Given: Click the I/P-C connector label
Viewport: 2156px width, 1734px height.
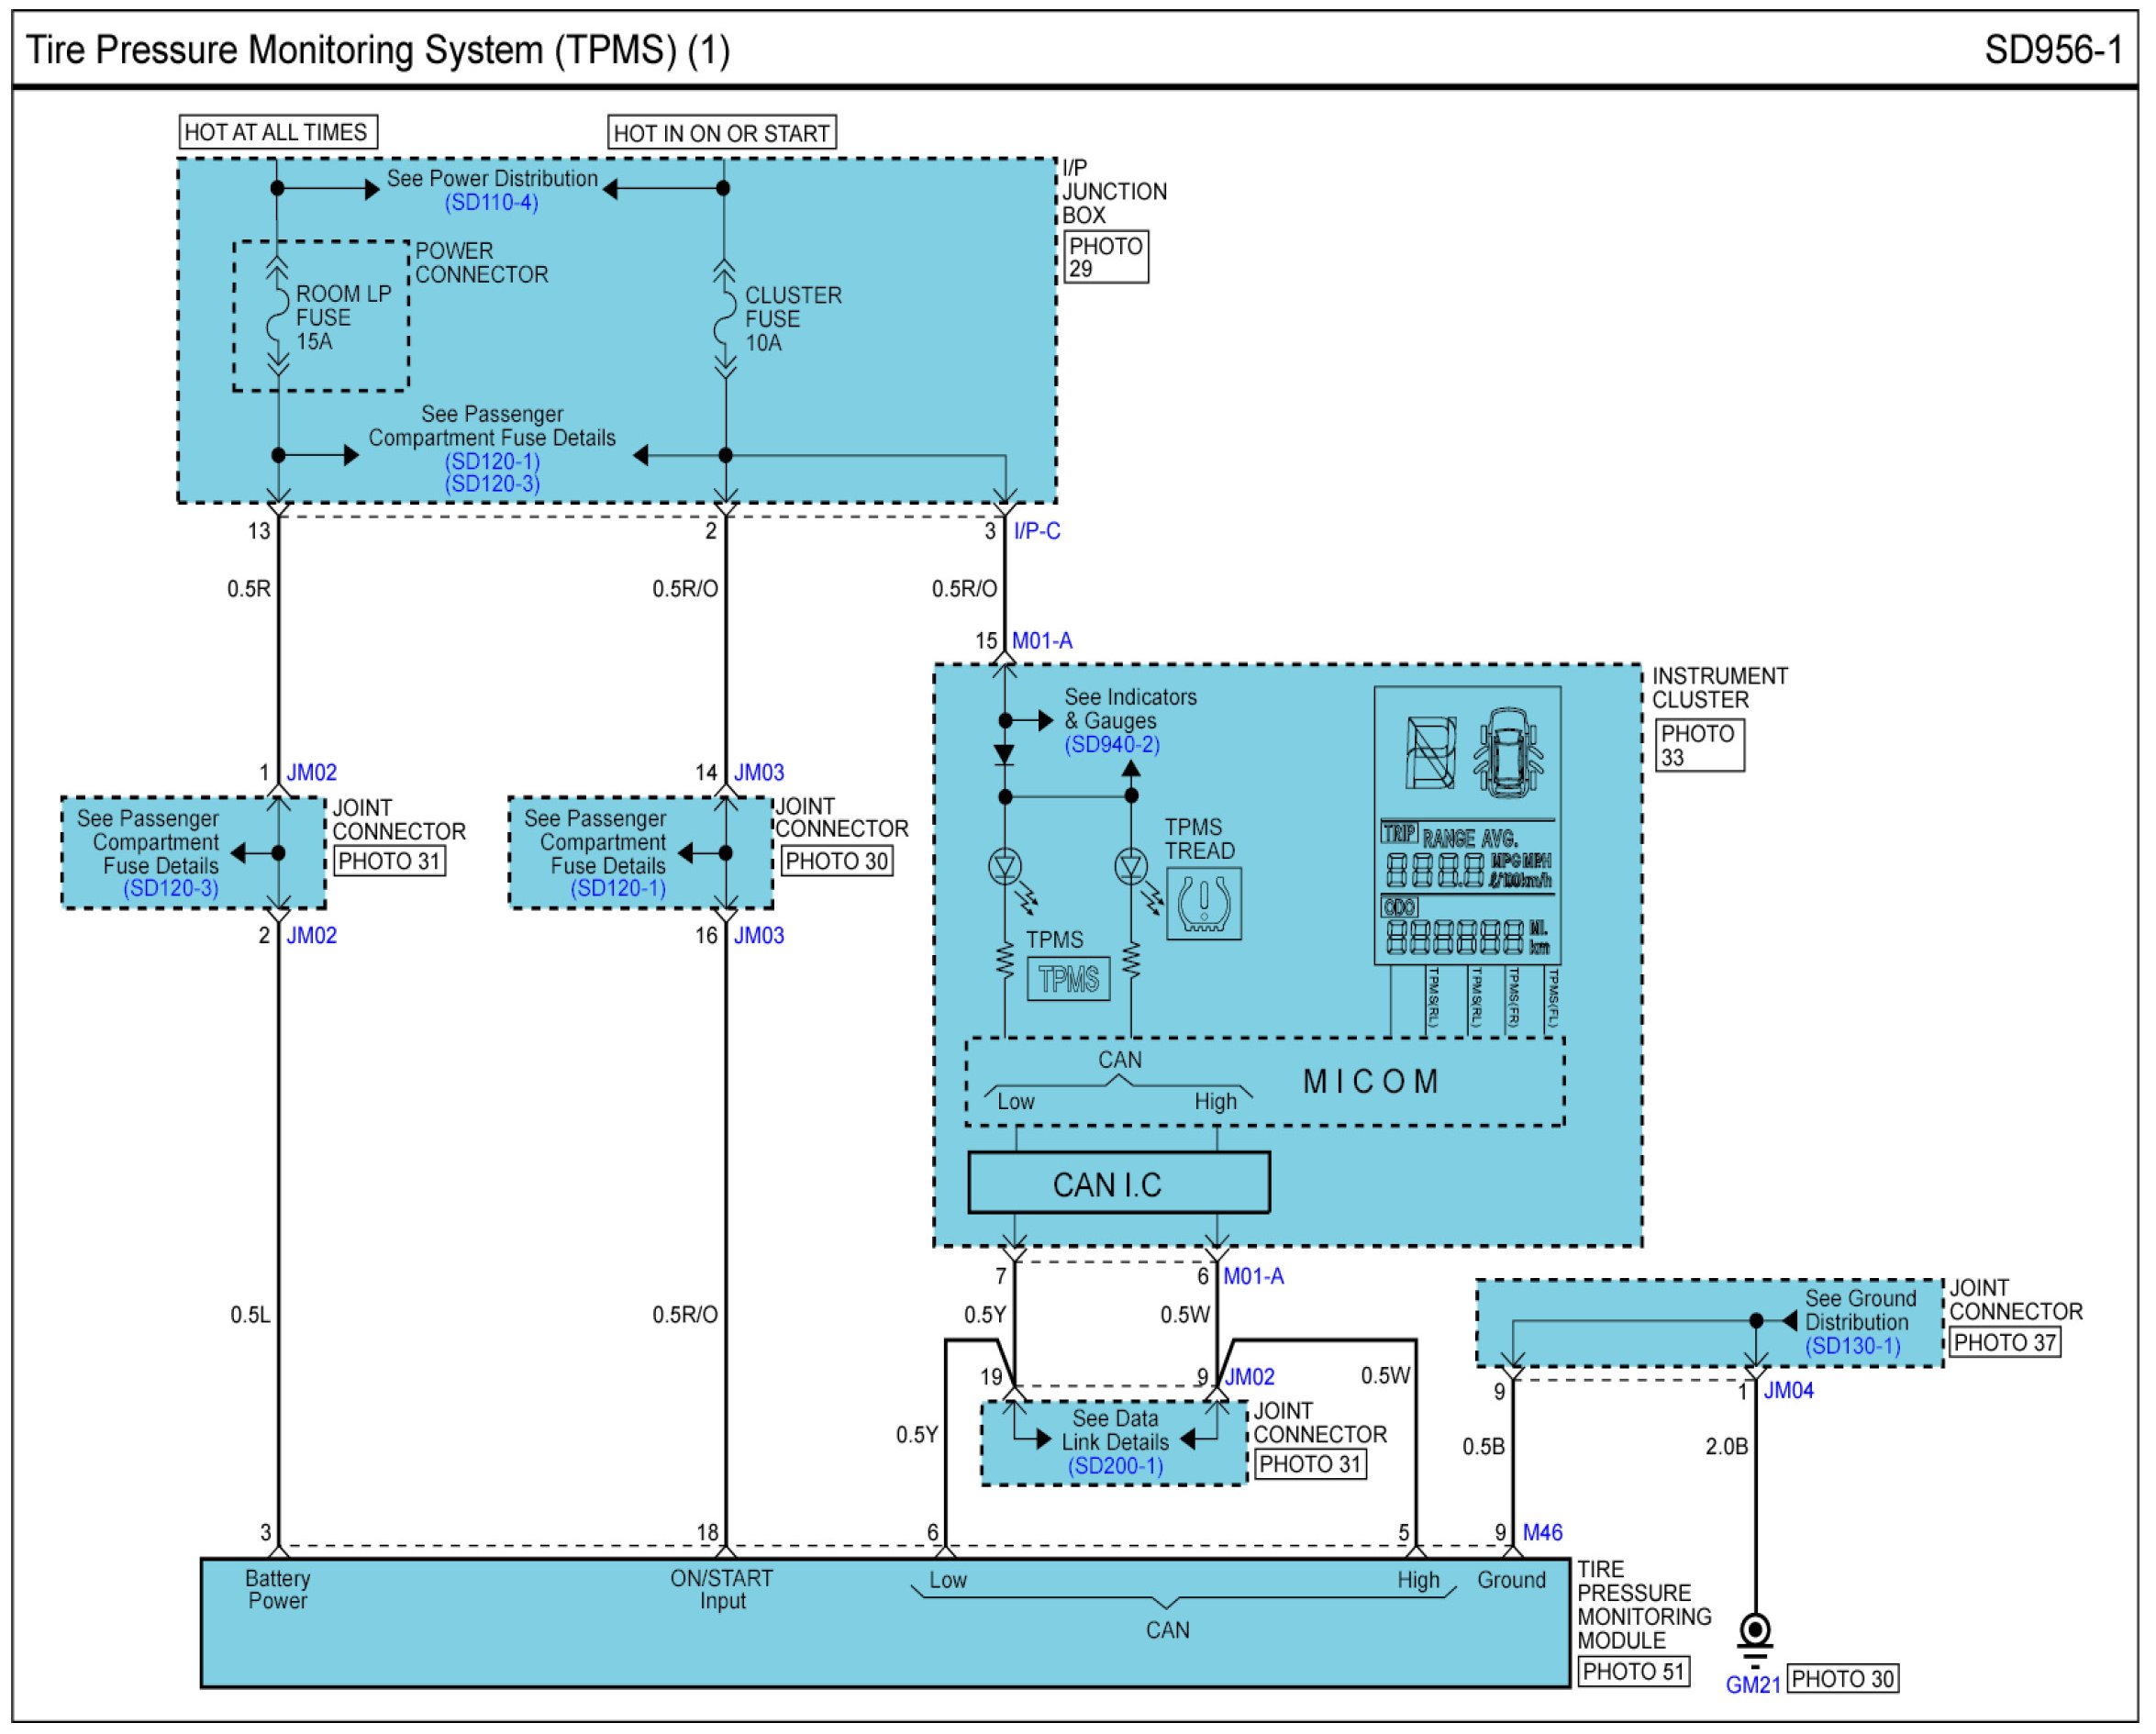Looking at the screenshot, I should [1036, 531].
